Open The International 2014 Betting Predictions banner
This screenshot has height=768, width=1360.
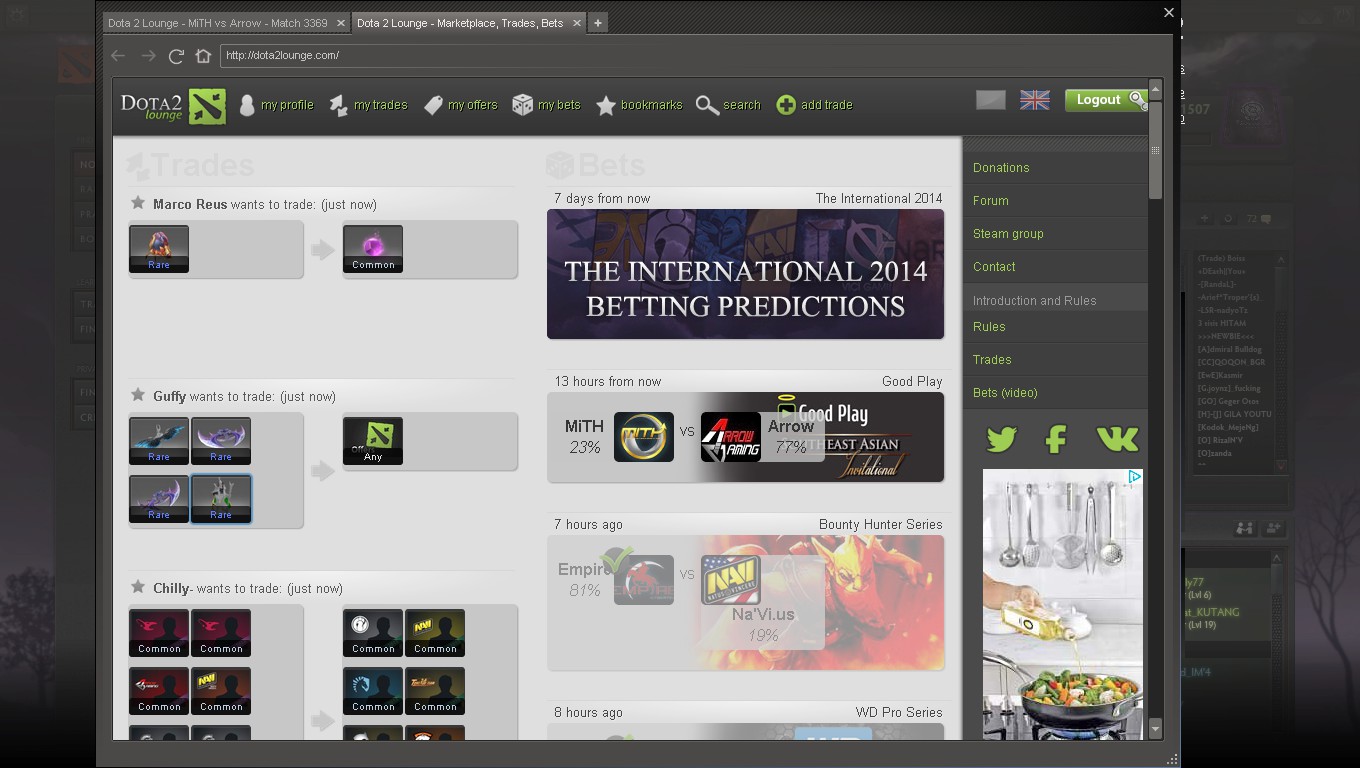click(745, 274)
